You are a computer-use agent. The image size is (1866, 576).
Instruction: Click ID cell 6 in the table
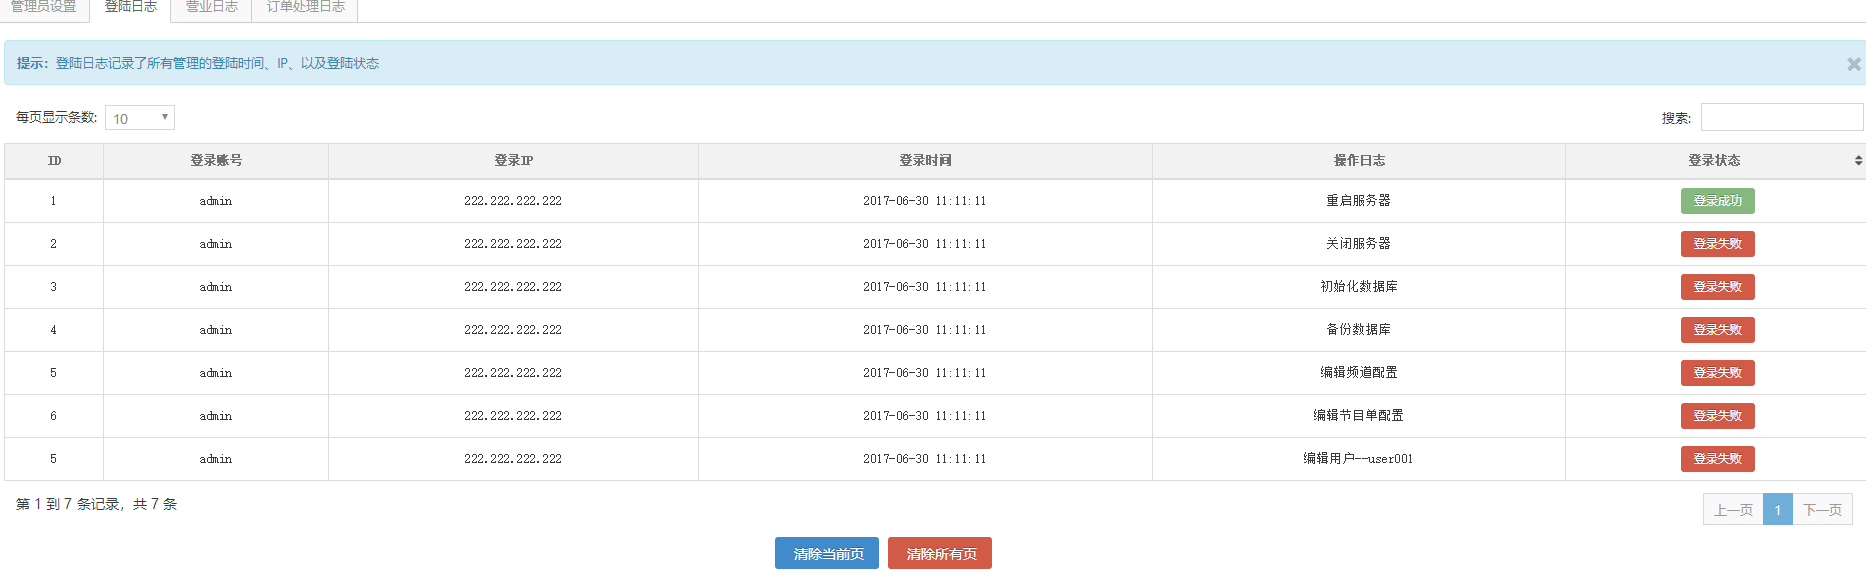coord(54,416)
